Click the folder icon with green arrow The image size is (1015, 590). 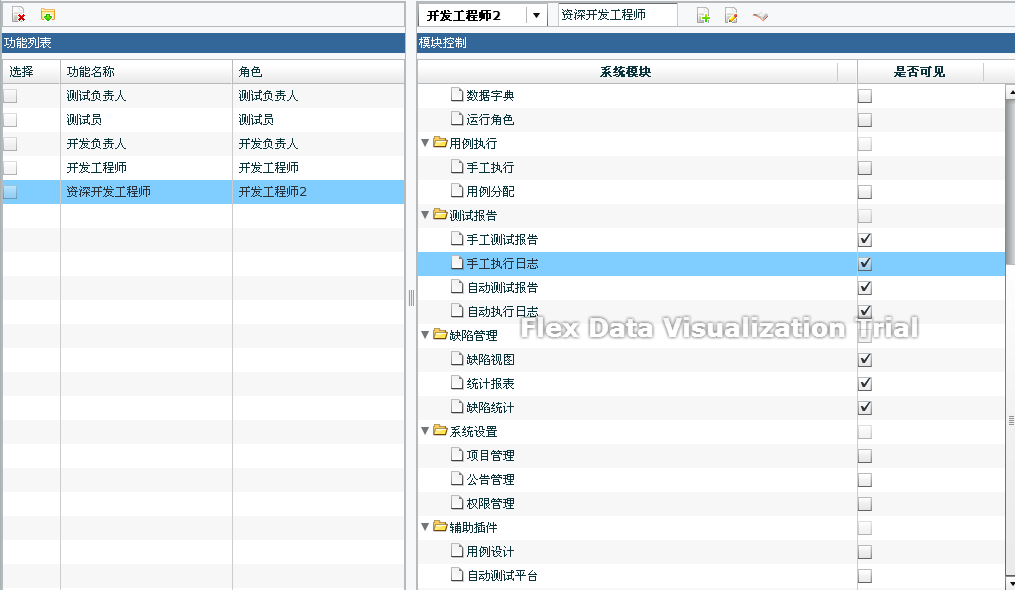[48, 15]
